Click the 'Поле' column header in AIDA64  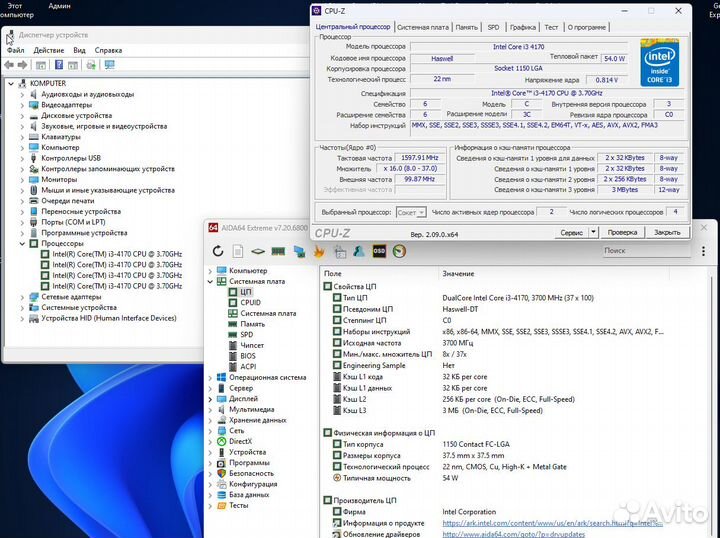click(x=379, y=274)
